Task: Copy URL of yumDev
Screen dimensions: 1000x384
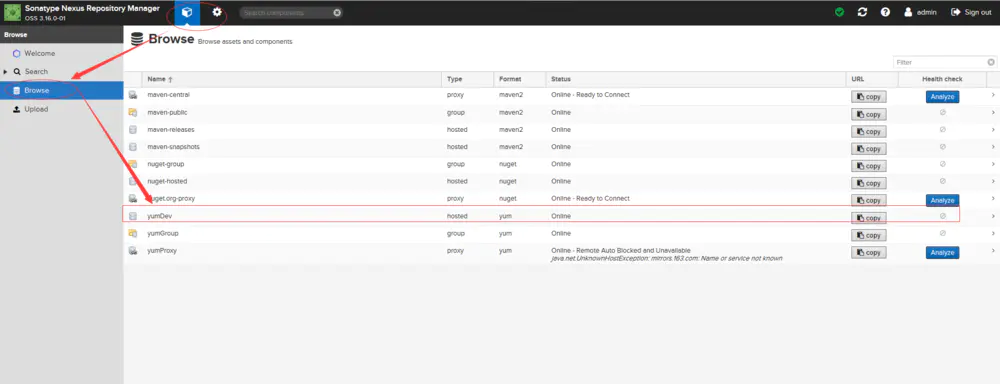Action: [869, 218]
